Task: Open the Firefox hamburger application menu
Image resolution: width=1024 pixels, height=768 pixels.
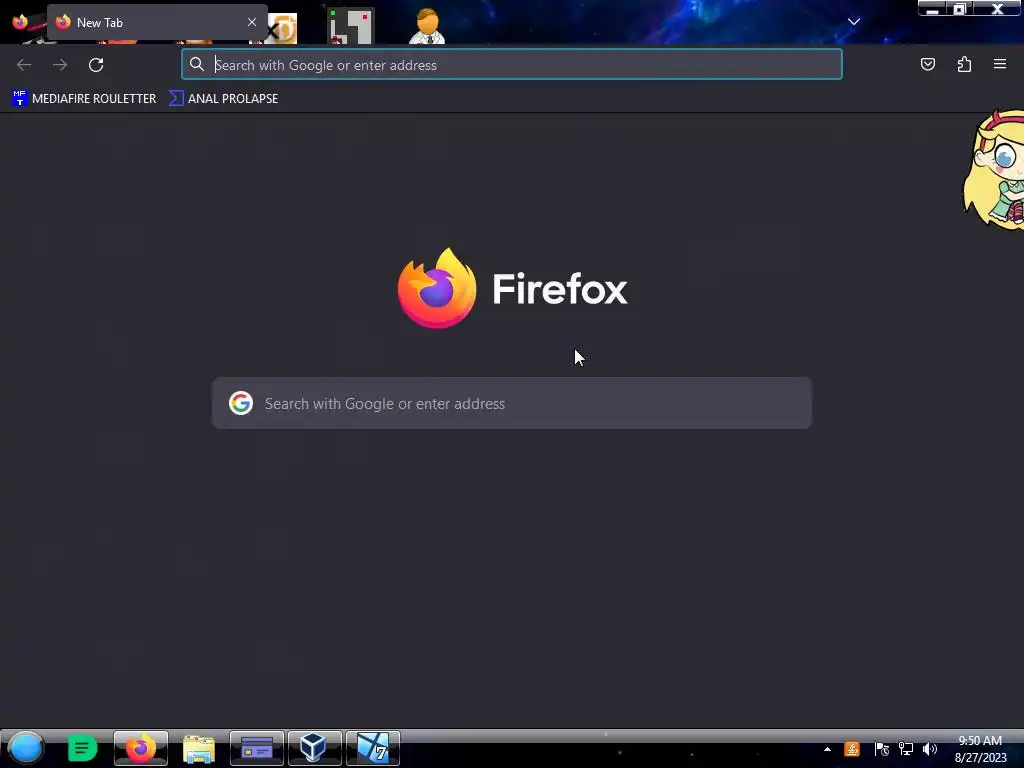Action: (1000, 64)
